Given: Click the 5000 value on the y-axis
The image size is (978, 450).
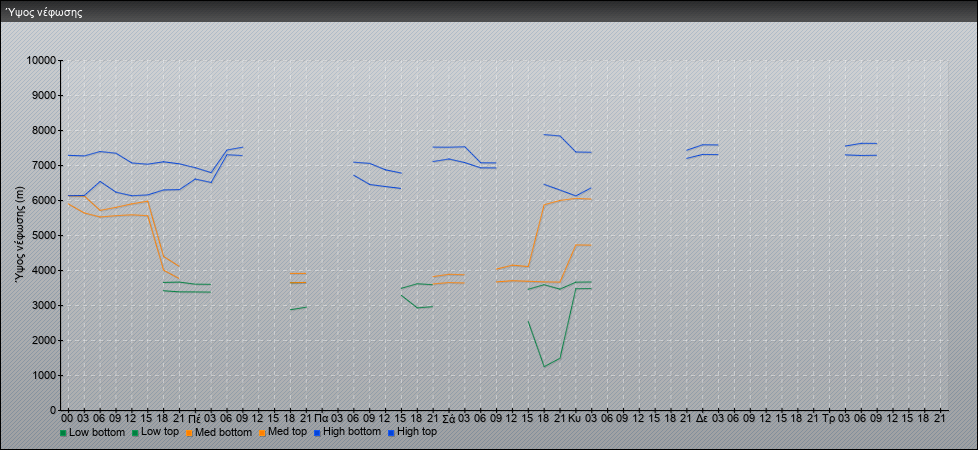Looking at the screenshot, I should coord(44,235).
